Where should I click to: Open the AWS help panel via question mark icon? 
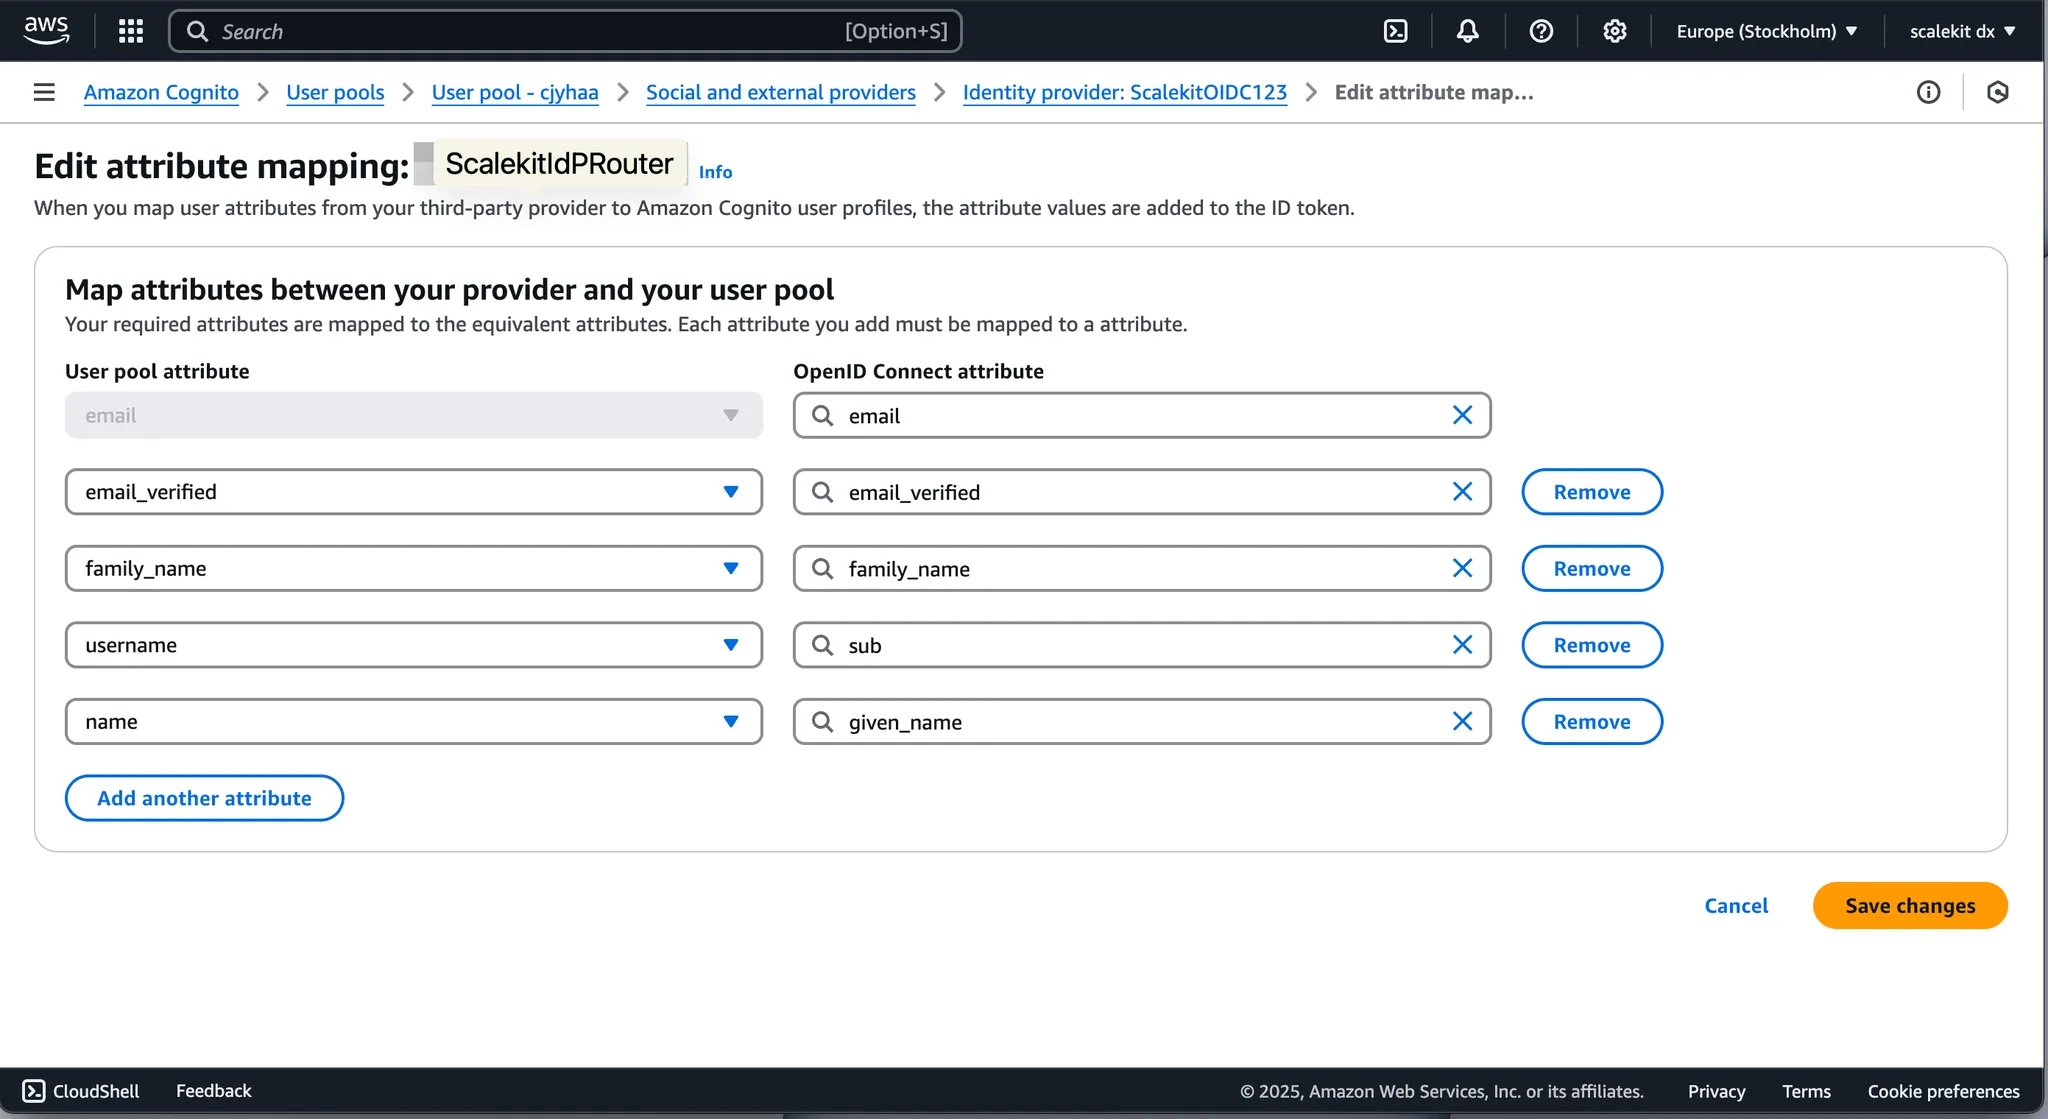[1540, 31]
